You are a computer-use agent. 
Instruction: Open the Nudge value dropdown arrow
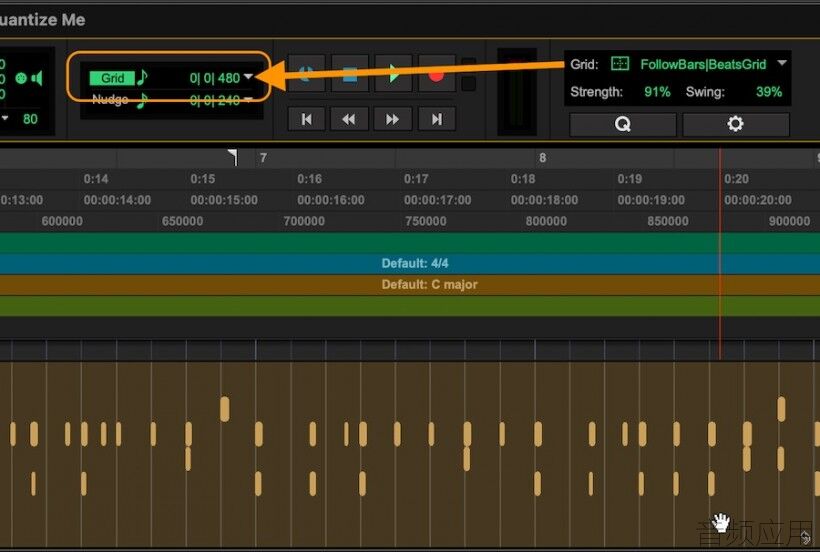pos(248,99)
